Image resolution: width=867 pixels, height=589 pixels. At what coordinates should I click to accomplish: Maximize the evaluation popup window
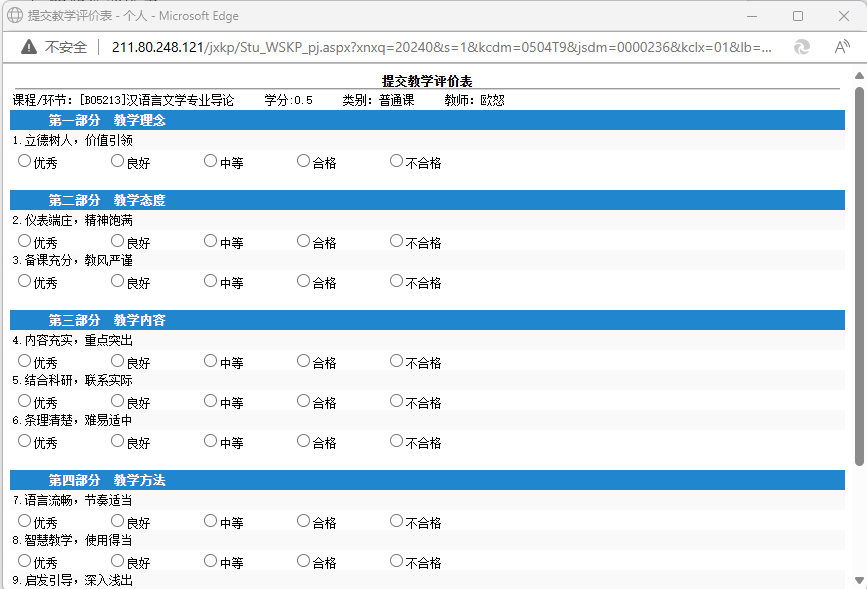coord(797,16)
